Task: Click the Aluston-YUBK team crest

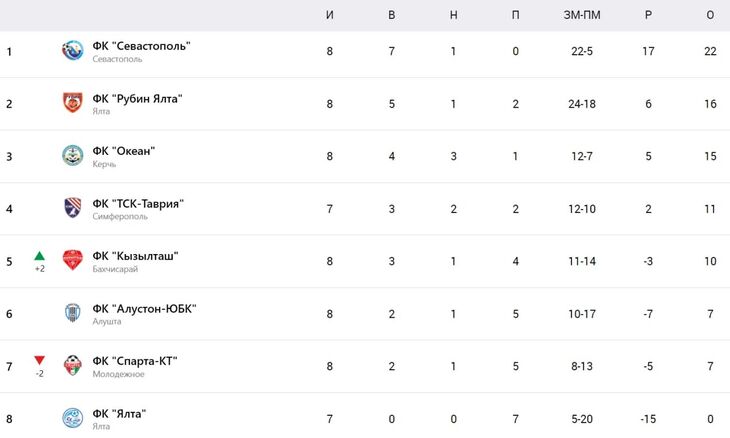Action: pos(72,313)
